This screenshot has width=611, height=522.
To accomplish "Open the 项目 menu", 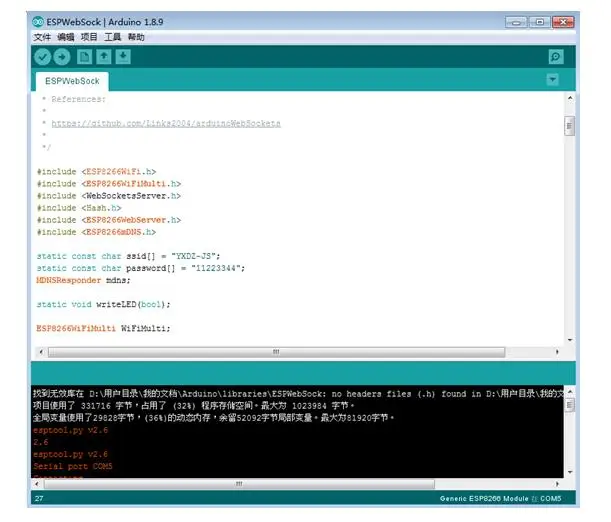I will [89, 37].
